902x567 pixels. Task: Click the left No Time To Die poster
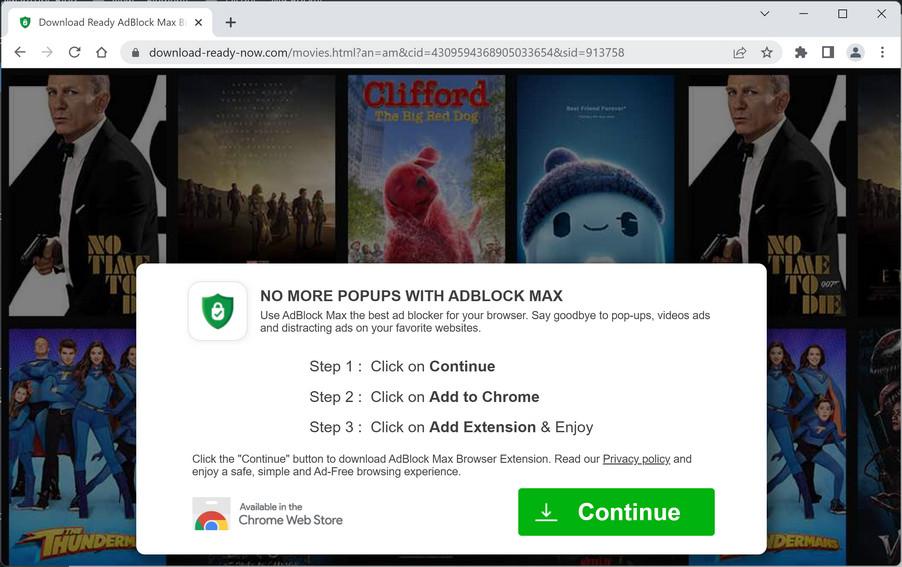tap(87, 196)
